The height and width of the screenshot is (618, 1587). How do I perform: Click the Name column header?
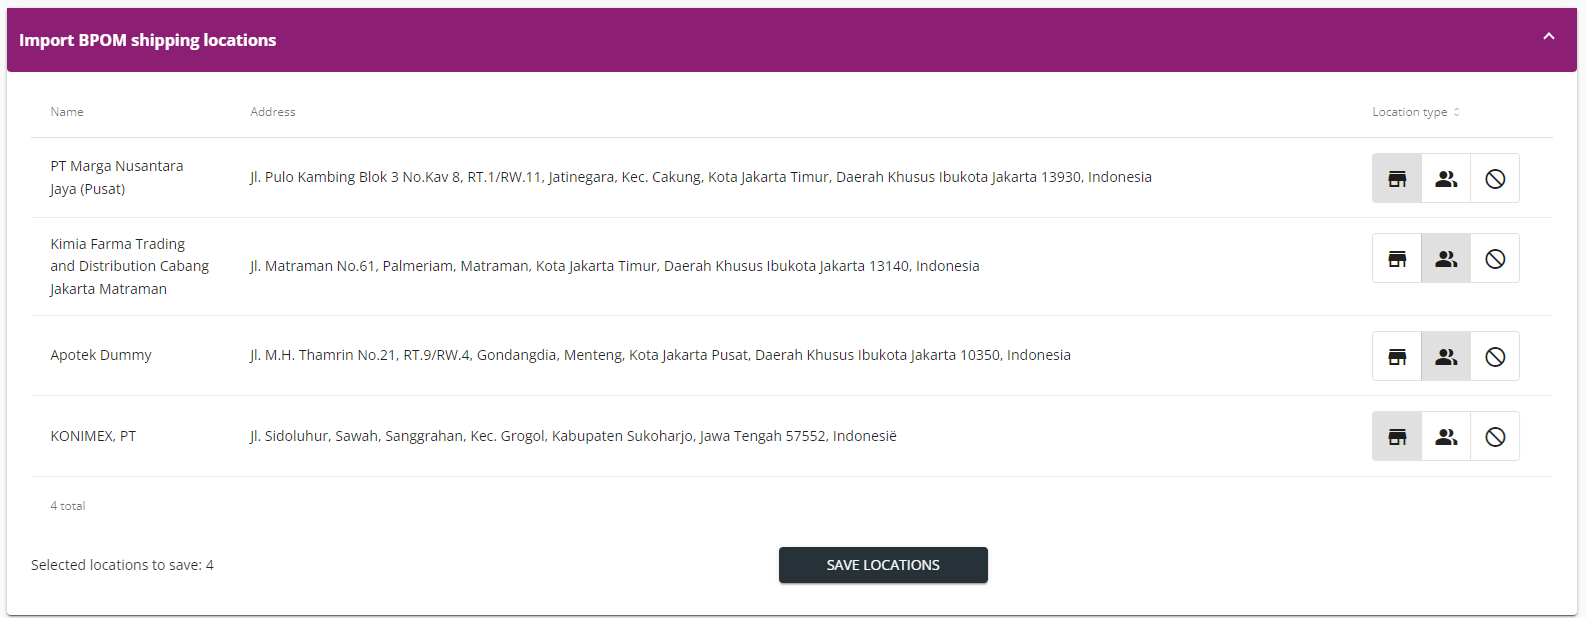(x=67, y=112)
